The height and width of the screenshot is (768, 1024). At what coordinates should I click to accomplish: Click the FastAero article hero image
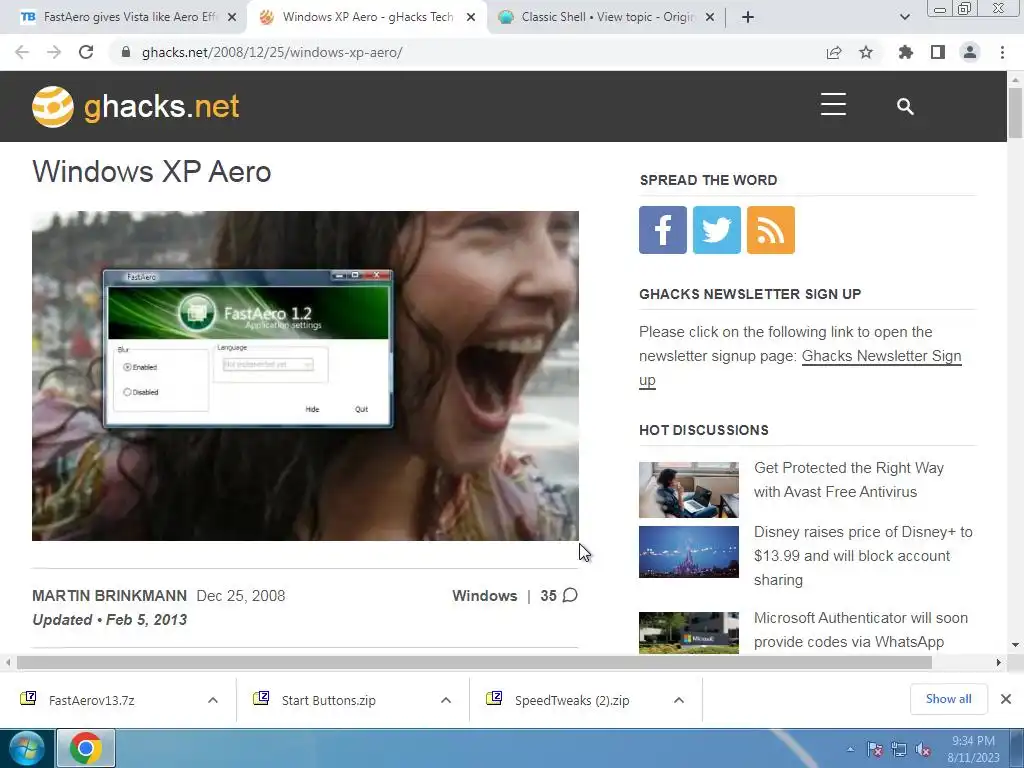[x=305, y=376]
